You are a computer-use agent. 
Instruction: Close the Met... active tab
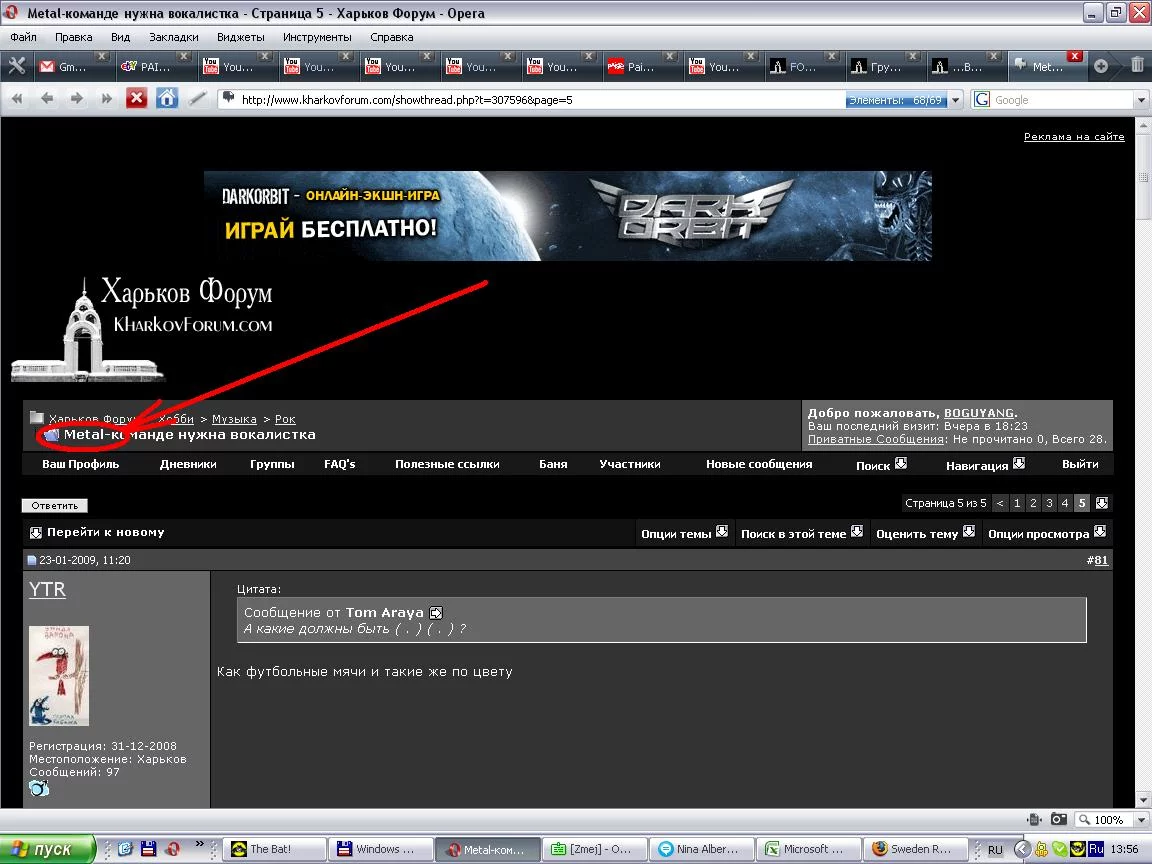coord(1075,57)
